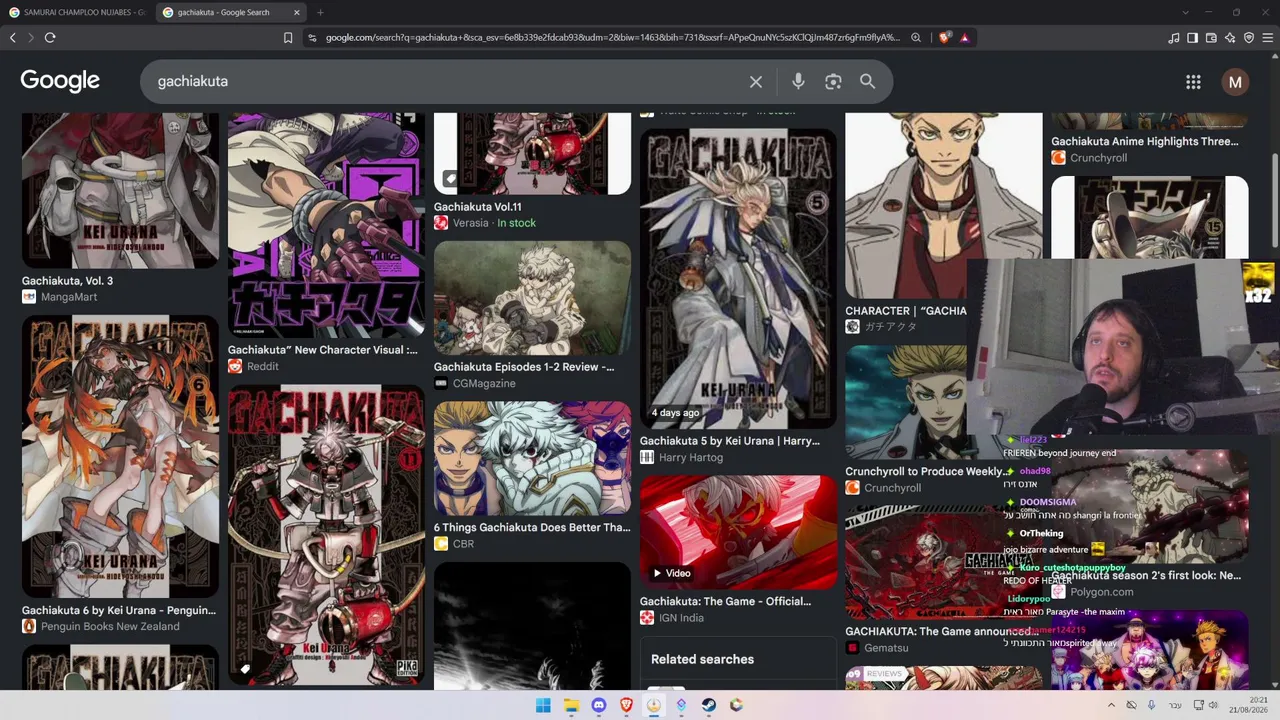1280x720 pixels.
Task: Click the page vertical scrollbar
Action: tap(1274, 200)
